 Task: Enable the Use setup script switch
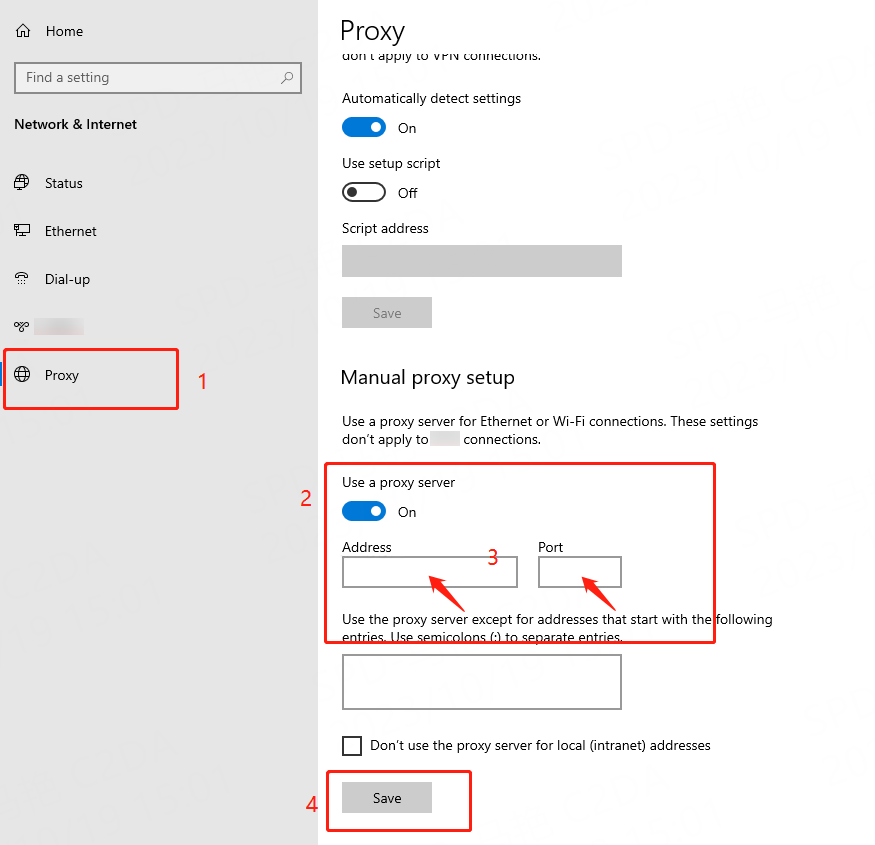pos(364,192)
